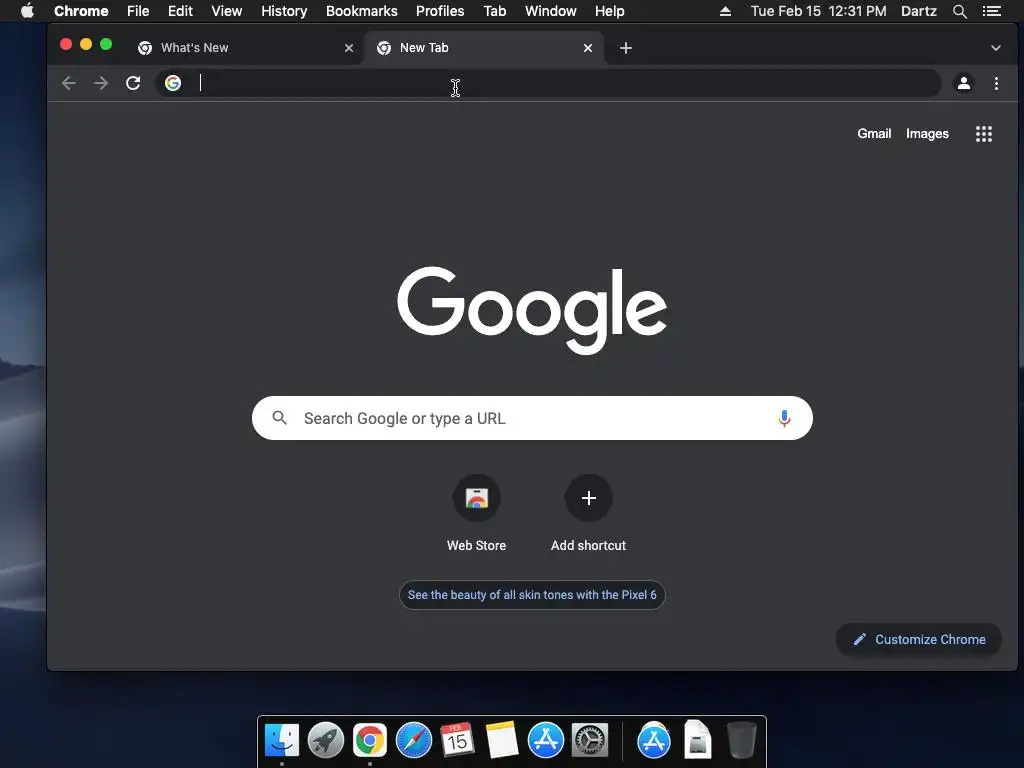Image resolution: width=1024 pixels, height=768 pixels.
Task: Open Spotlight search in menu bar
Action: (959, 11)
